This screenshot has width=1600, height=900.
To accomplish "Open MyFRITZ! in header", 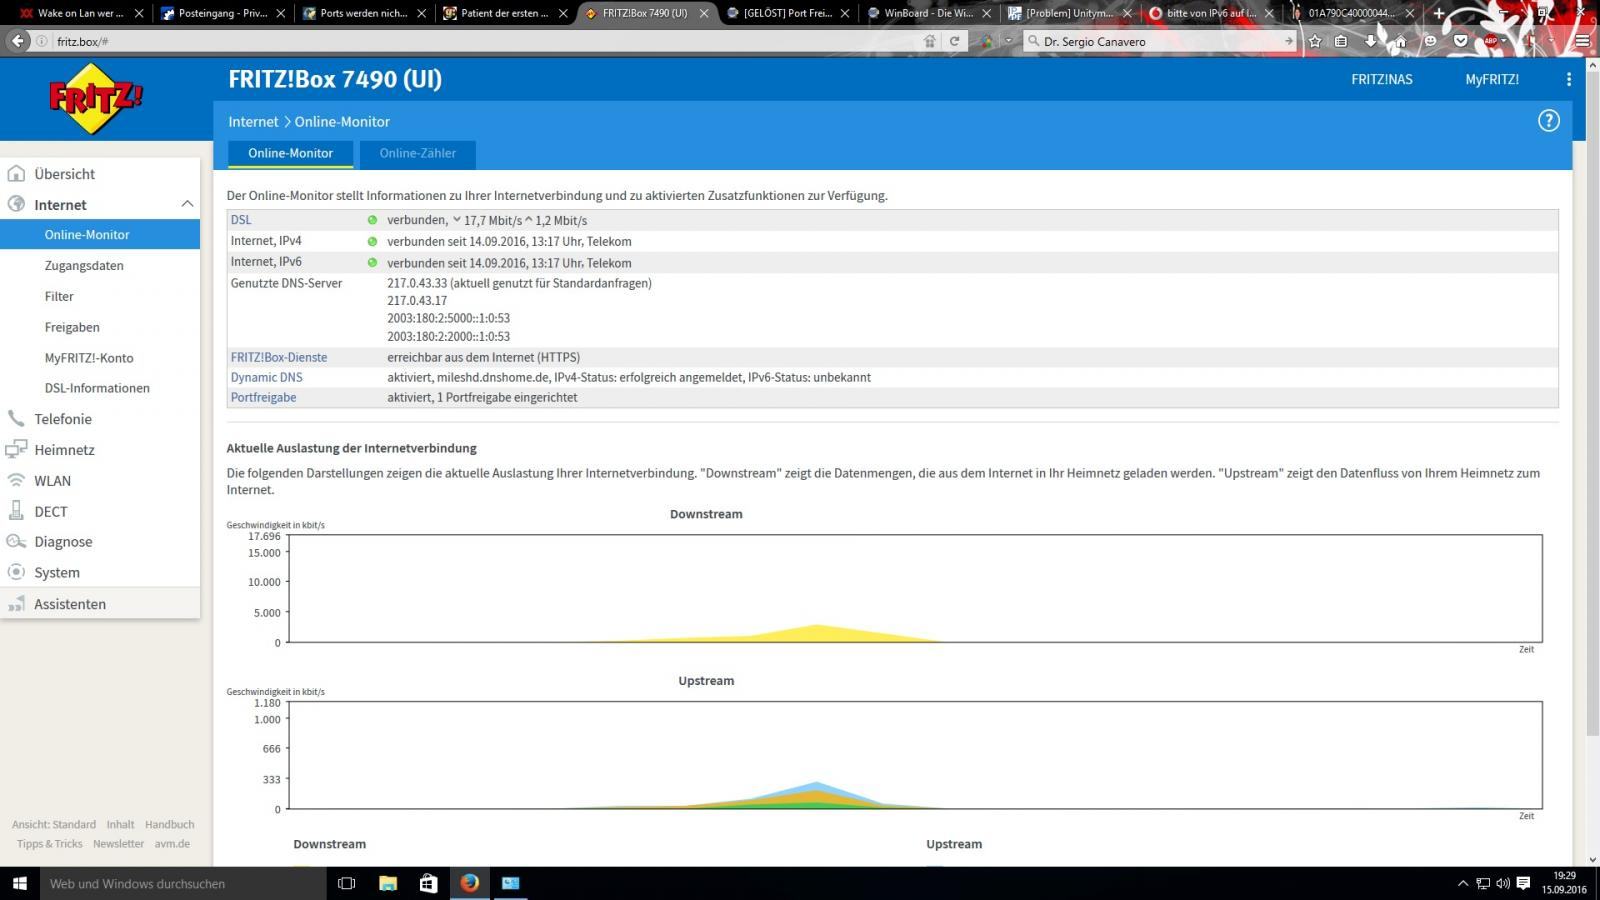I will [x=1492, y=79].
